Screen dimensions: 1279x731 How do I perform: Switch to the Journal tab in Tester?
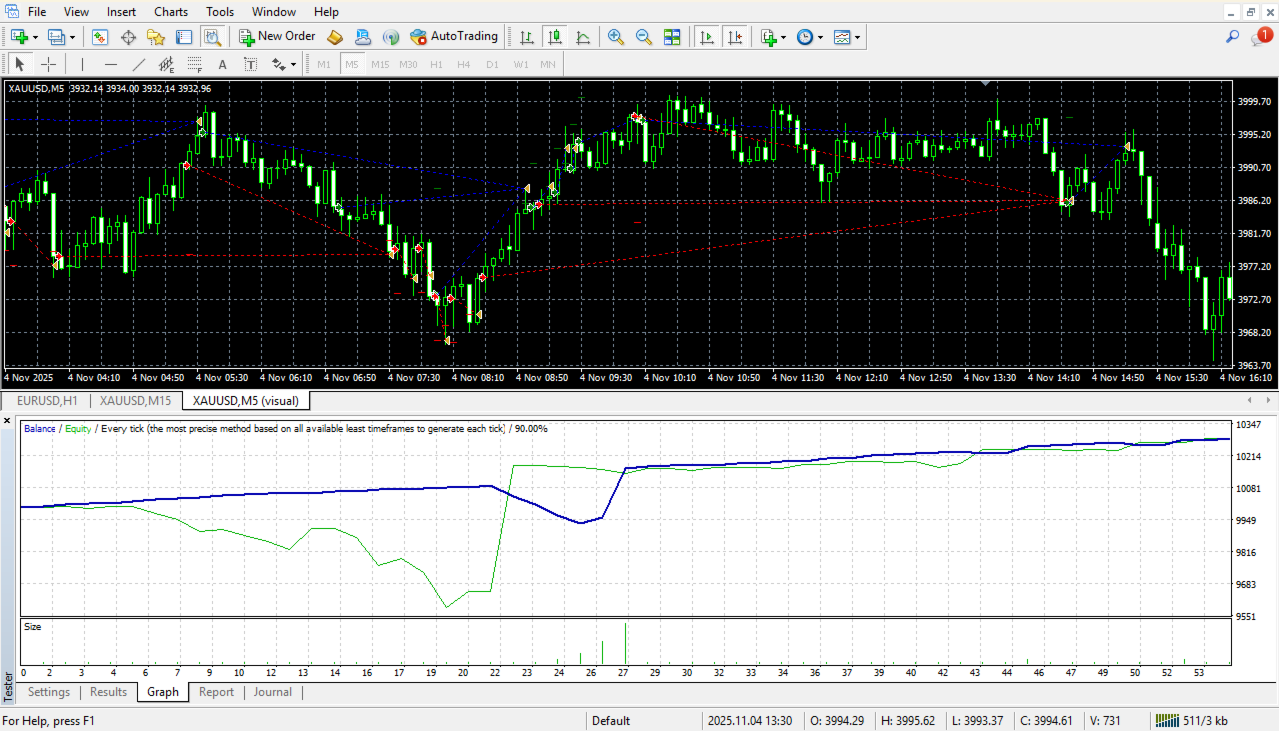(272, 692)
